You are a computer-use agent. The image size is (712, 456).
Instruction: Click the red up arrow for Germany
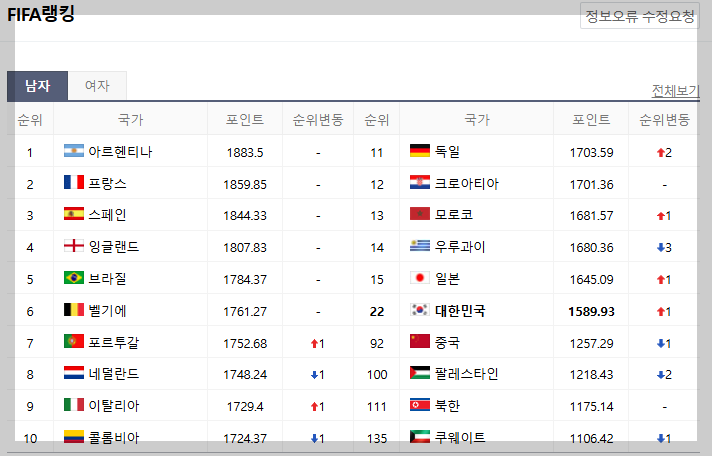661,153
